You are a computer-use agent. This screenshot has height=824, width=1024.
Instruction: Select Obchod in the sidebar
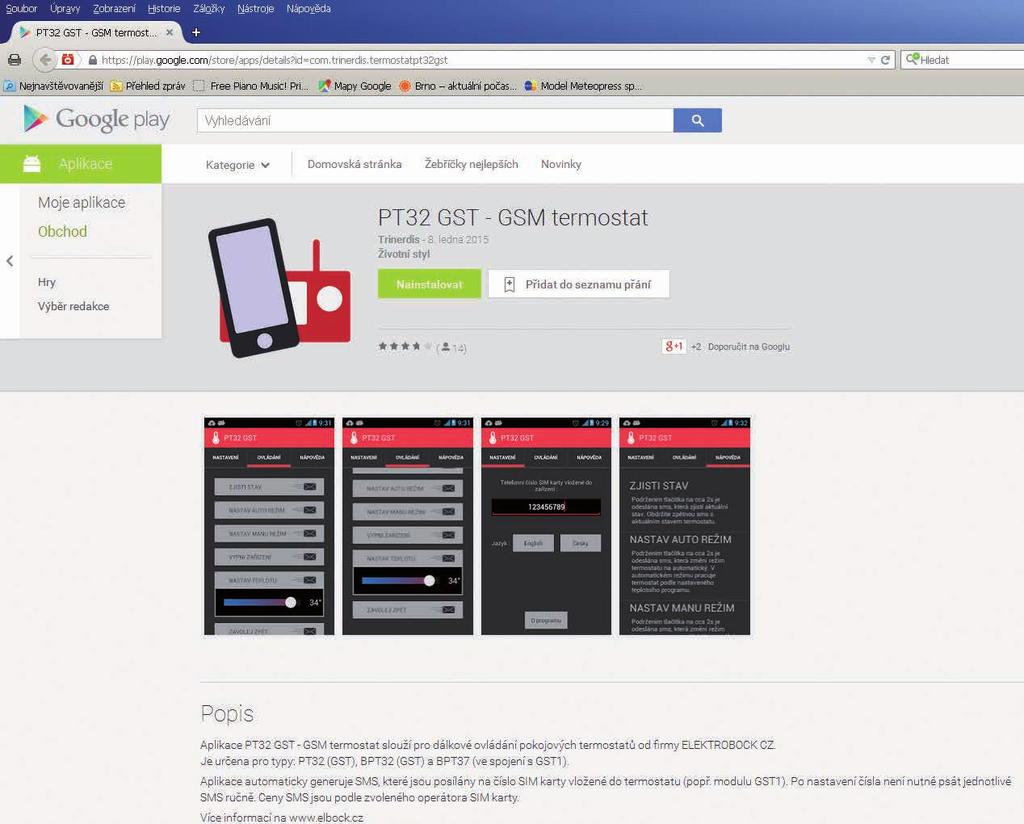coord(63,231)
